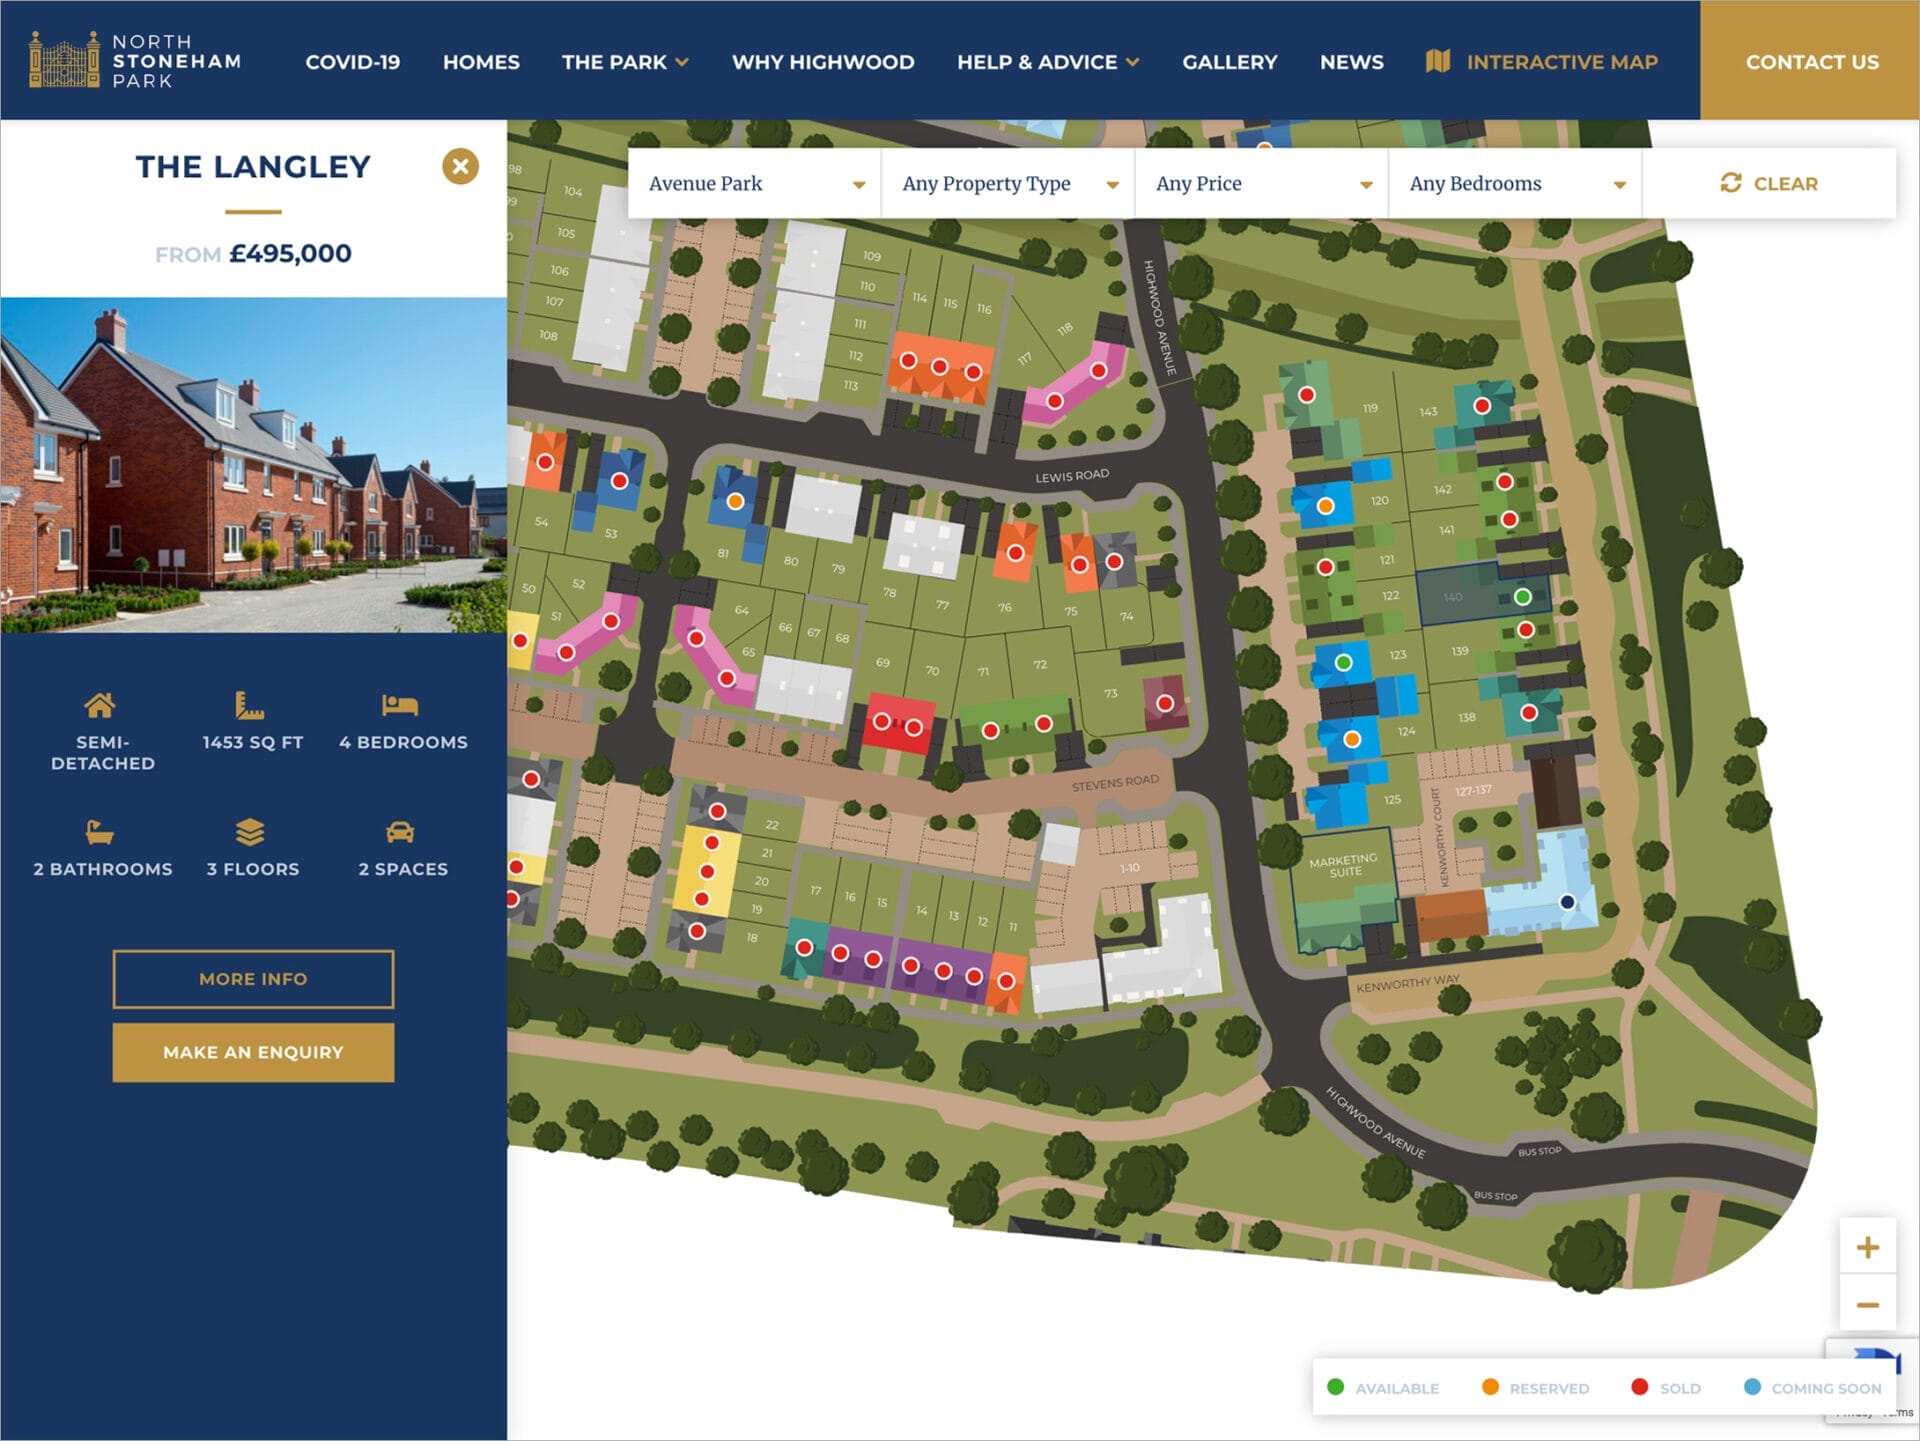Screen dimensions: 1920x1441
Task: Click the dark blue marker on Kenworthy Court building
Action: [1567, 902]
